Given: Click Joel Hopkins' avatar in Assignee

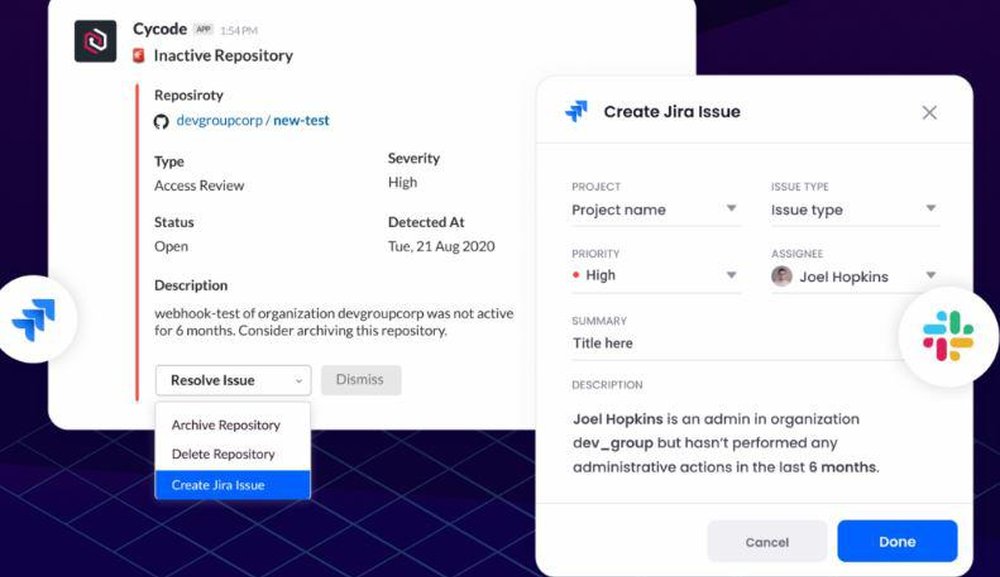Looking at the screenshot, I should coord(782,276).
